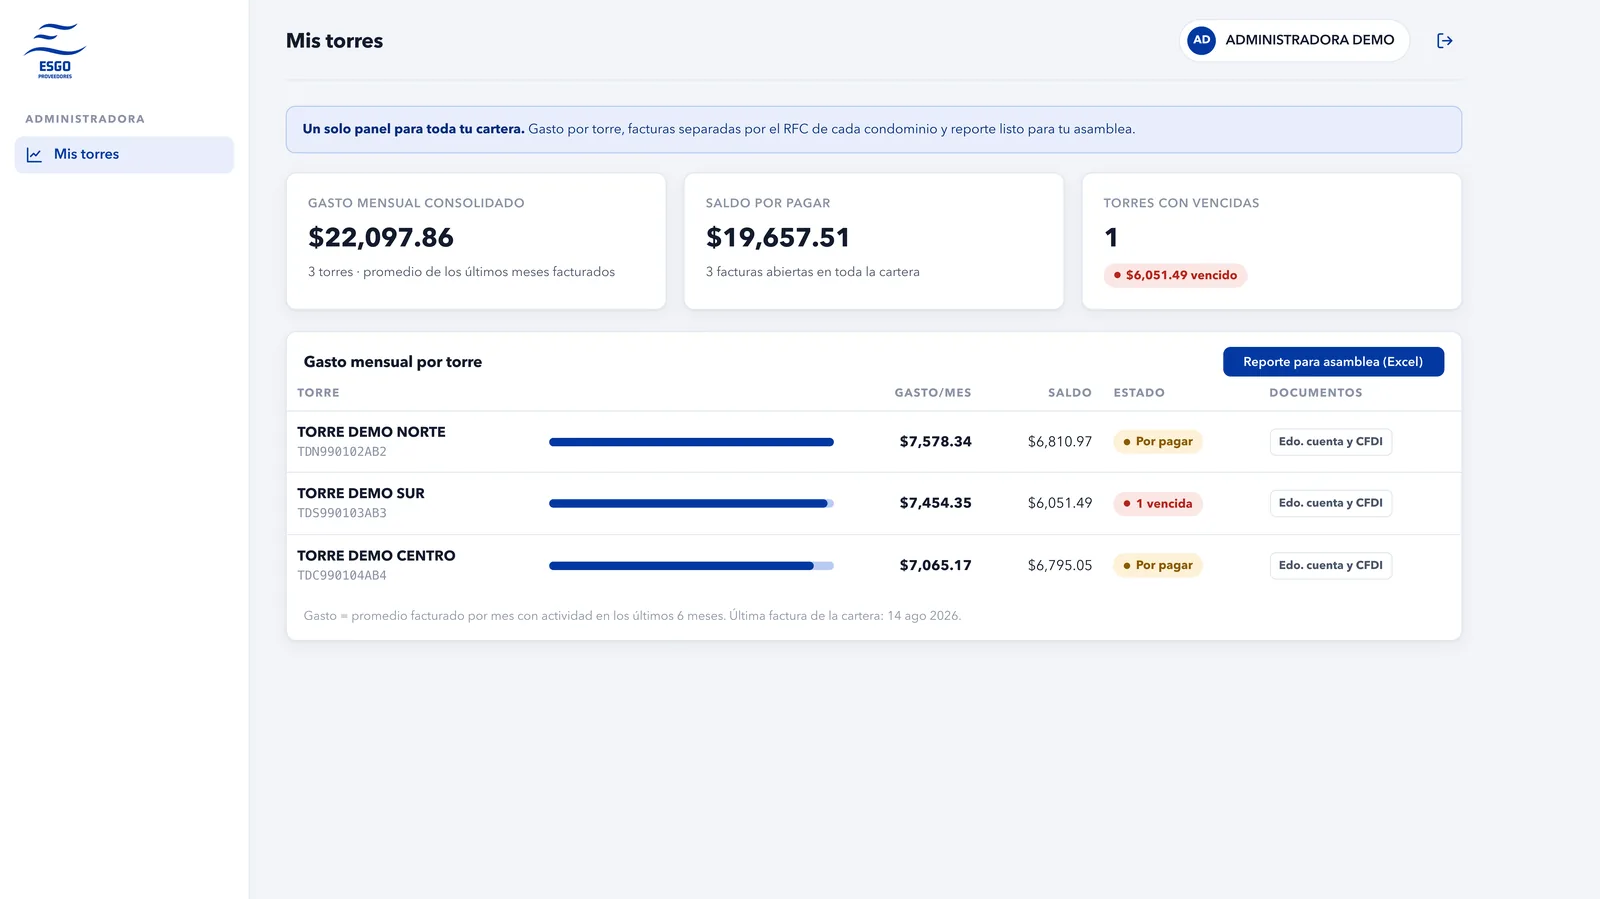Click the TORRE column header
The height and width of the screenshot is (899, 1600).
point(318,393)
